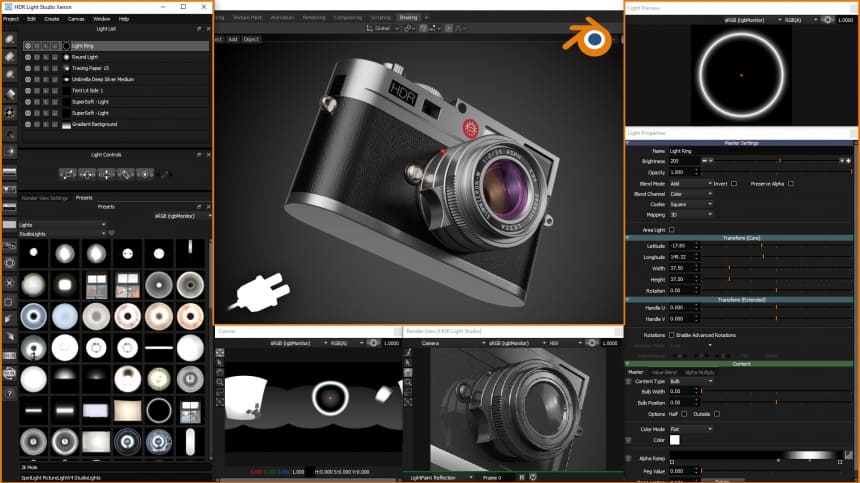Click the zoom magnifier icon in Canvas toolbar

(221, 380)
